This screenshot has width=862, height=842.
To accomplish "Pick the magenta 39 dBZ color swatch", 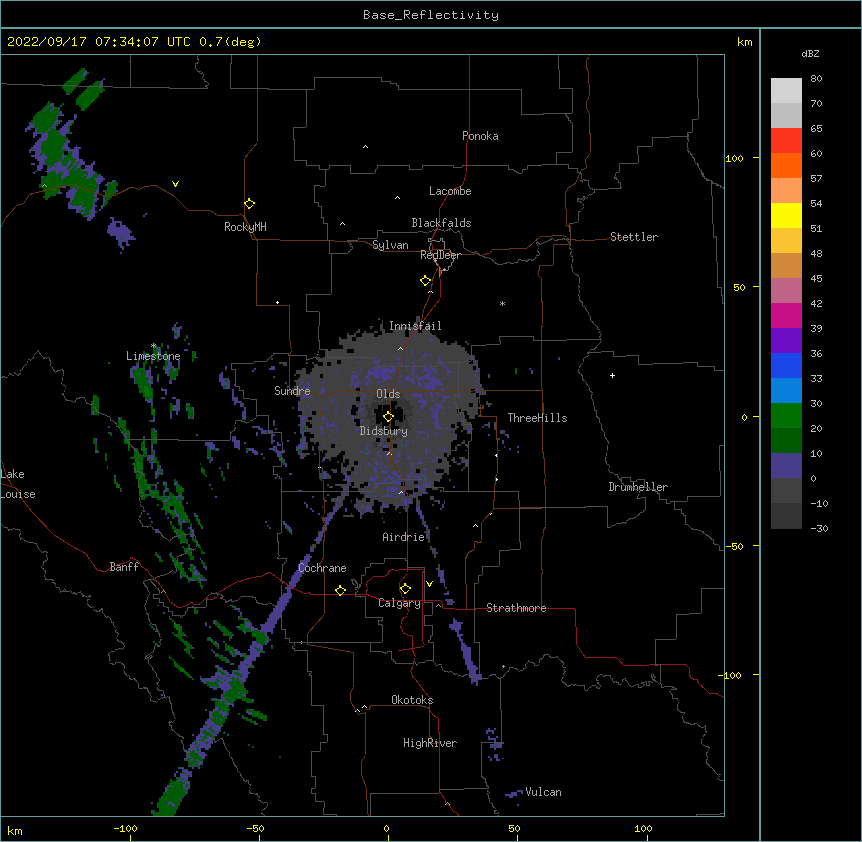I will coord(786,315).
